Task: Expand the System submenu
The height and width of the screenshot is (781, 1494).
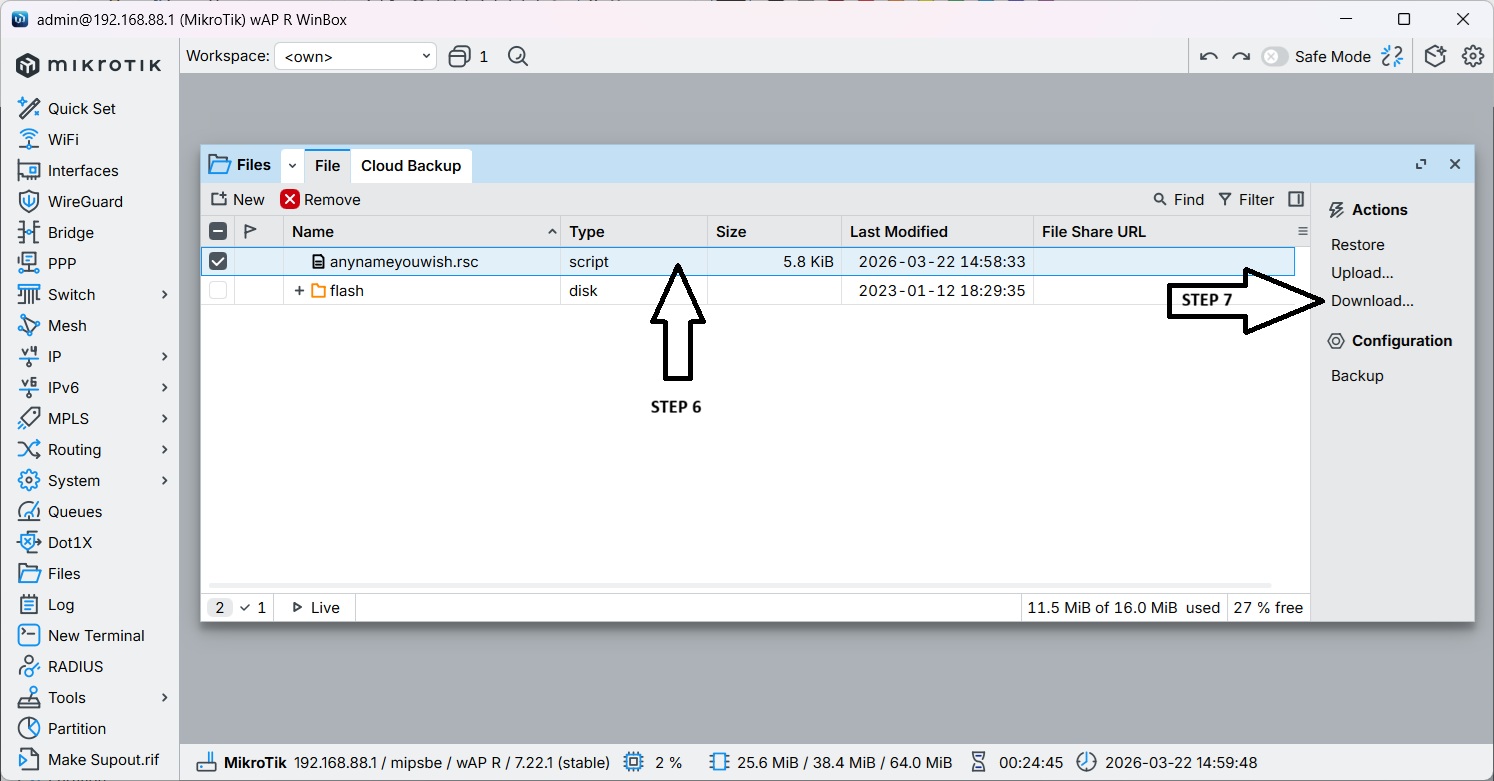Action: click(165, 480)
